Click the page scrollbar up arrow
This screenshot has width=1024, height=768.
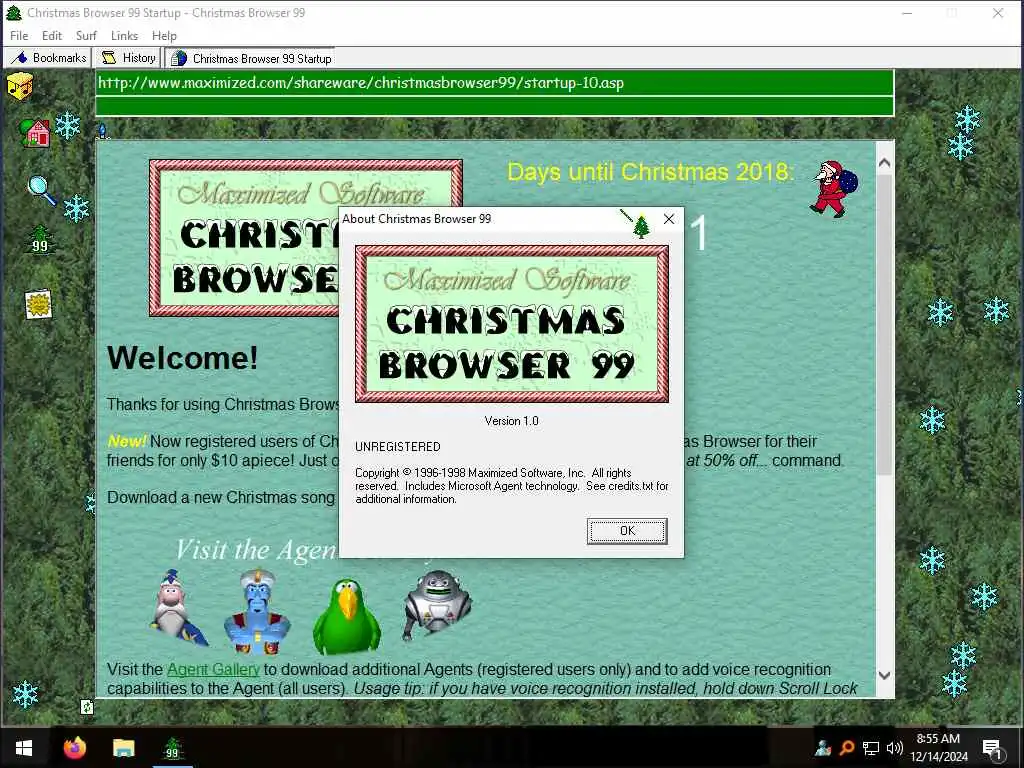pyautogui.click(x=884, y=163)
